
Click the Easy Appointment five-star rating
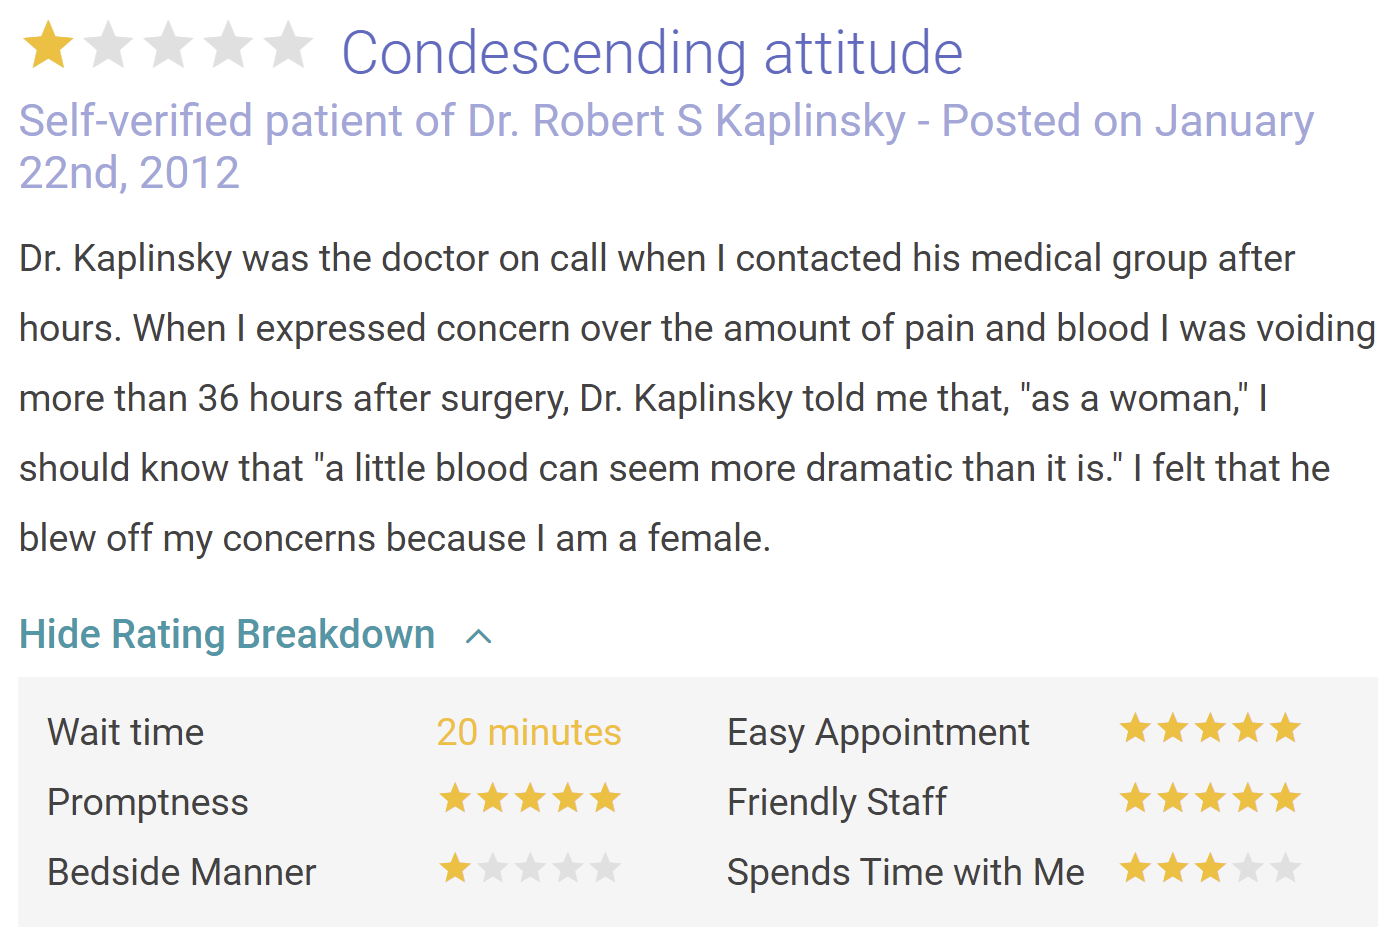[1209, 729]
